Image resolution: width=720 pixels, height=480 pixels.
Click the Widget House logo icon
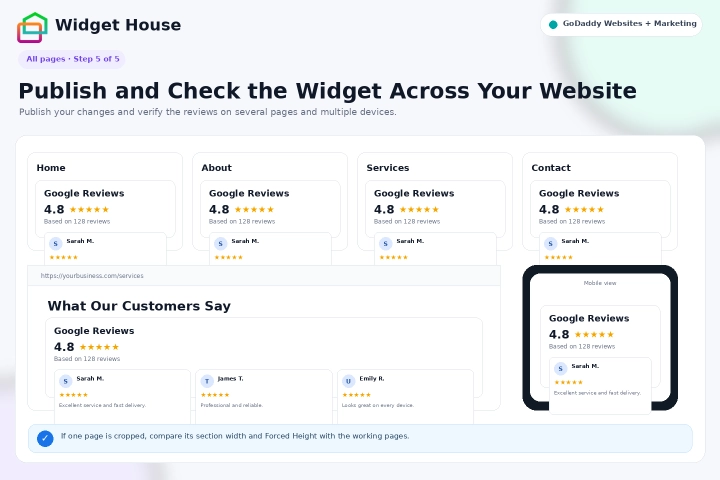33,27
